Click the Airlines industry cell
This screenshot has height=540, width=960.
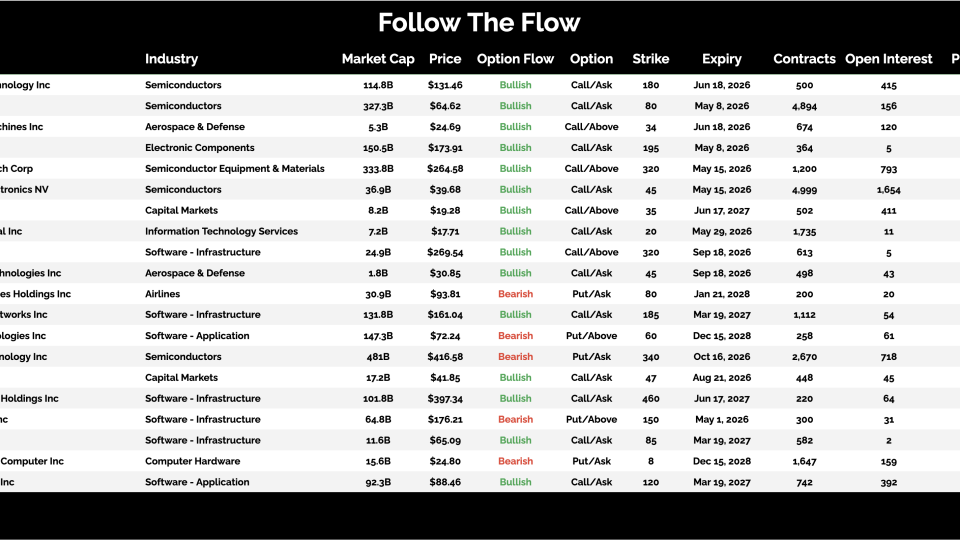(163, 294)
